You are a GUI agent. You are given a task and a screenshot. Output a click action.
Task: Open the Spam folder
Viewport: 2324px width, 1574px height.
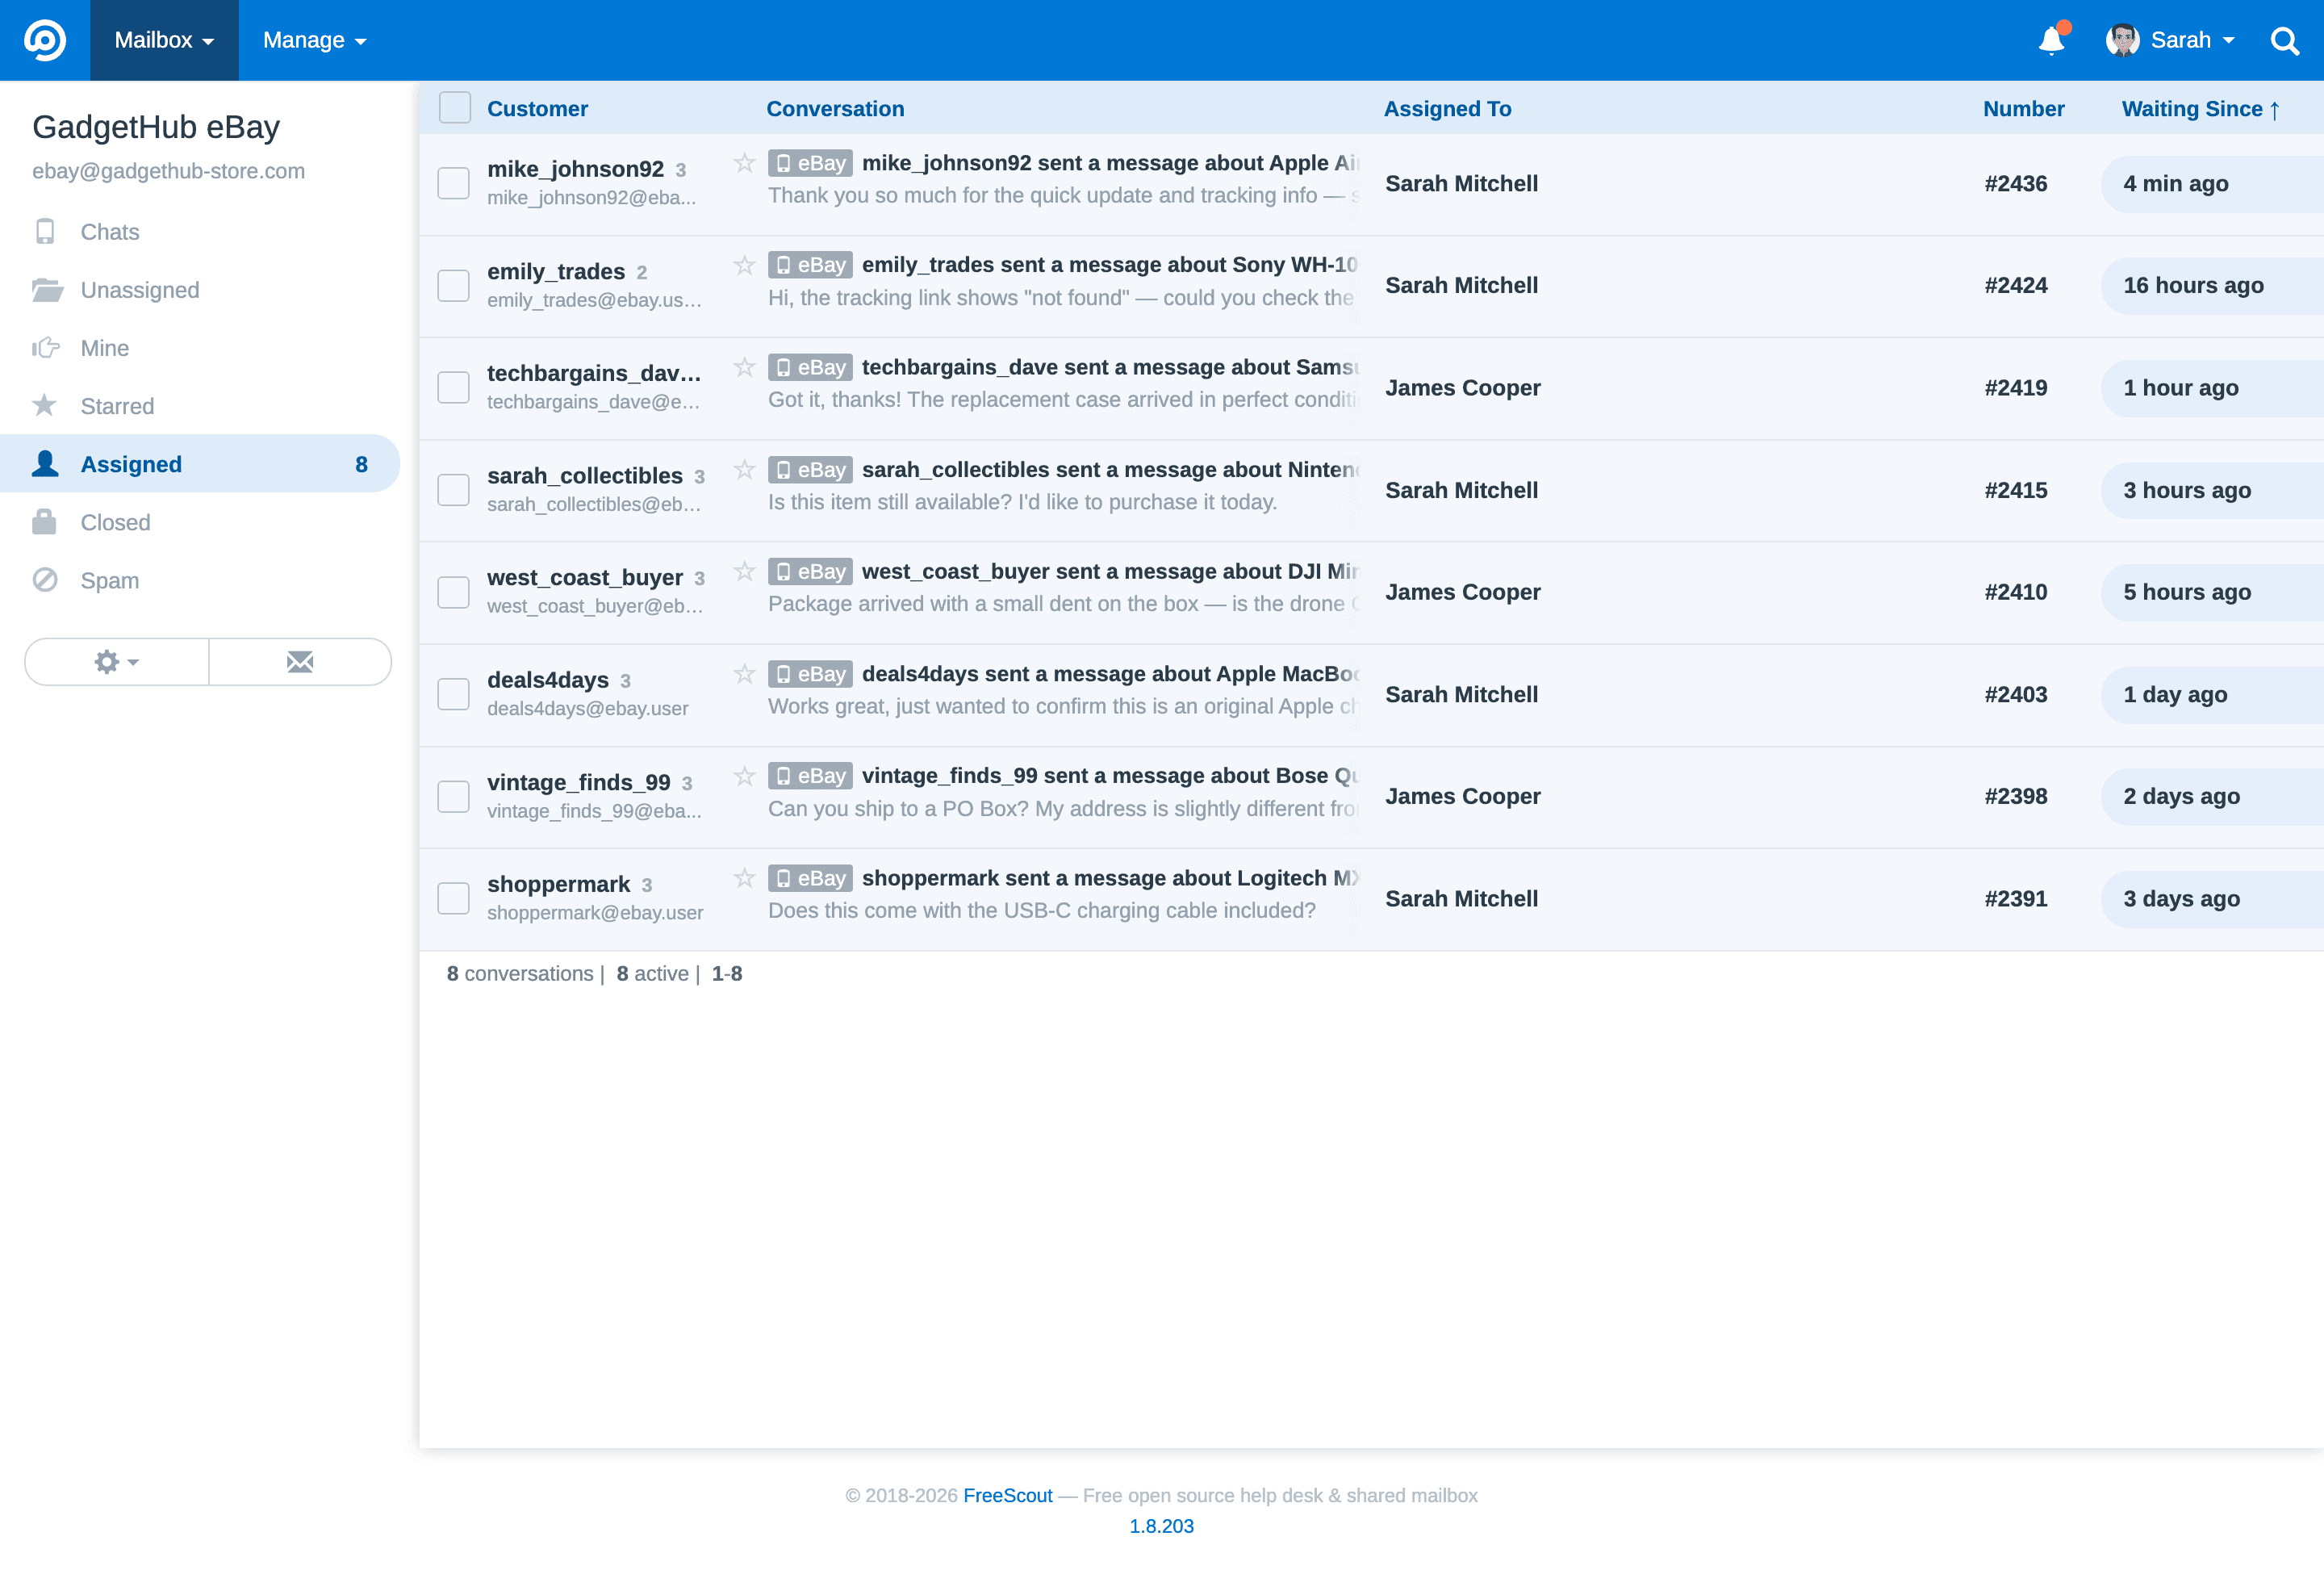[x=109, y=579]
